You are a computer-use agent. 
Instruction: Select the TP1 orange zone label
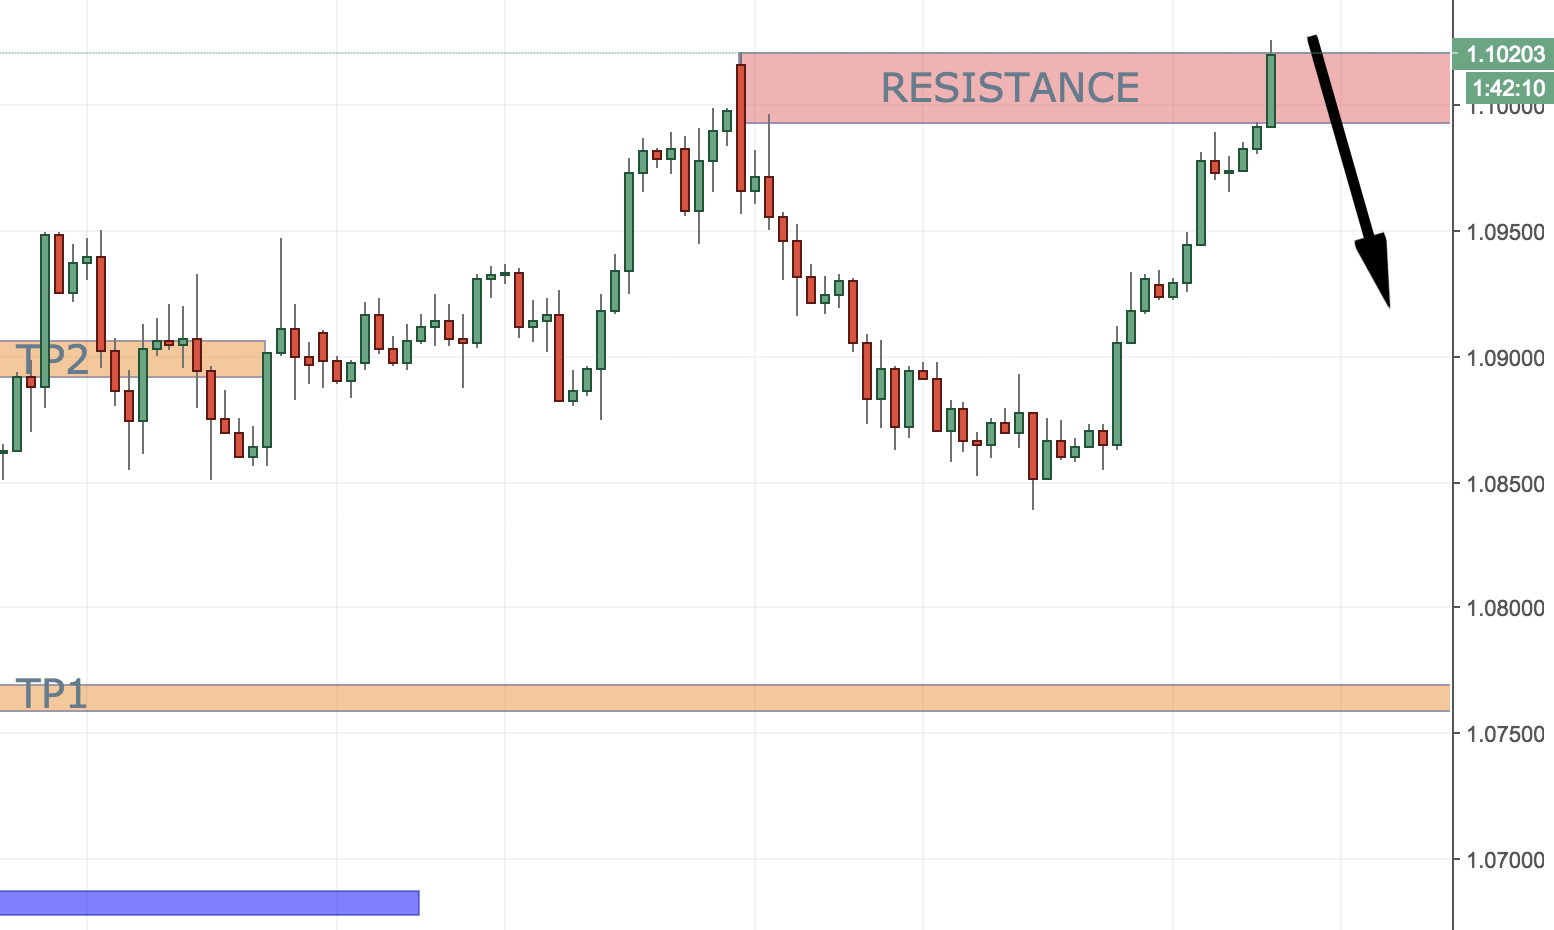coord(51,694)
